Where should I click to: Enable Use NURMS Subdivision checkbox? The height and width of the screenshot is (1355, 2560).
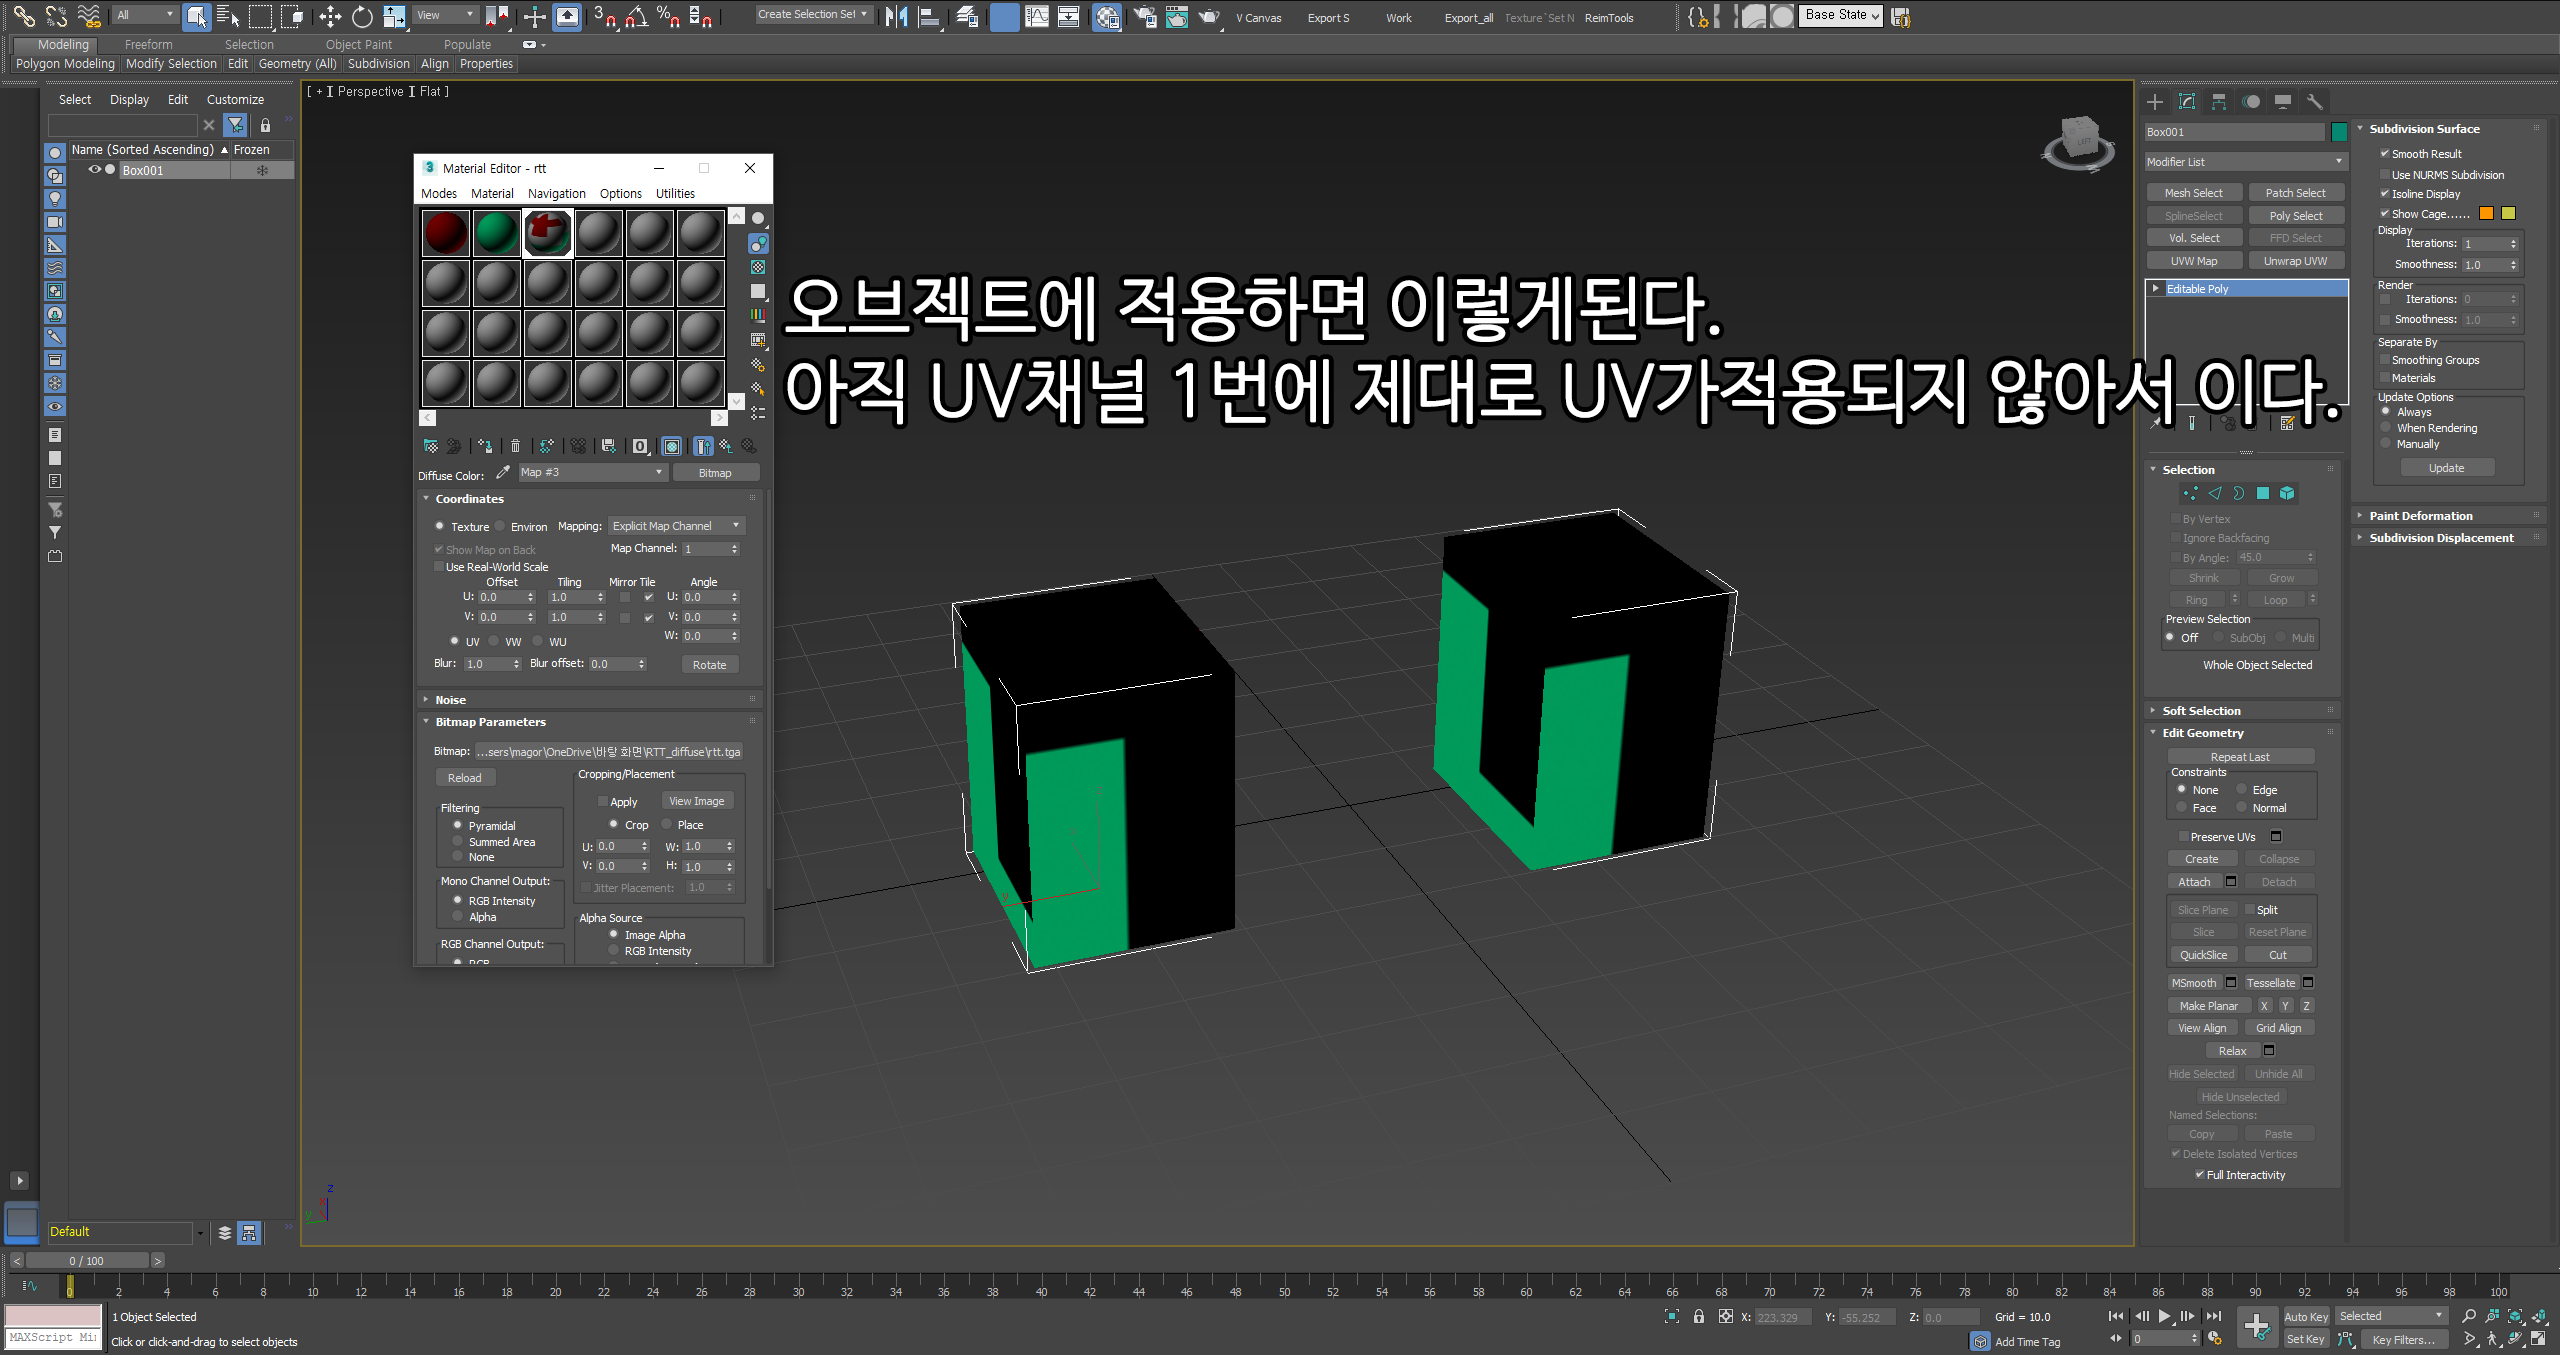[x=2385, y=174]
